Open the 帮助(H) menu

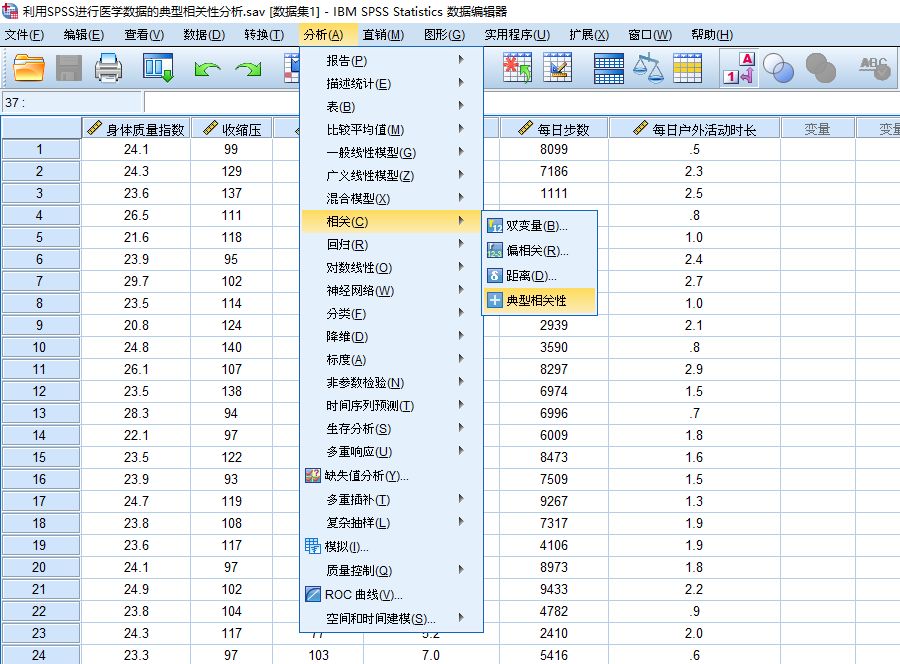pos(712,35)
